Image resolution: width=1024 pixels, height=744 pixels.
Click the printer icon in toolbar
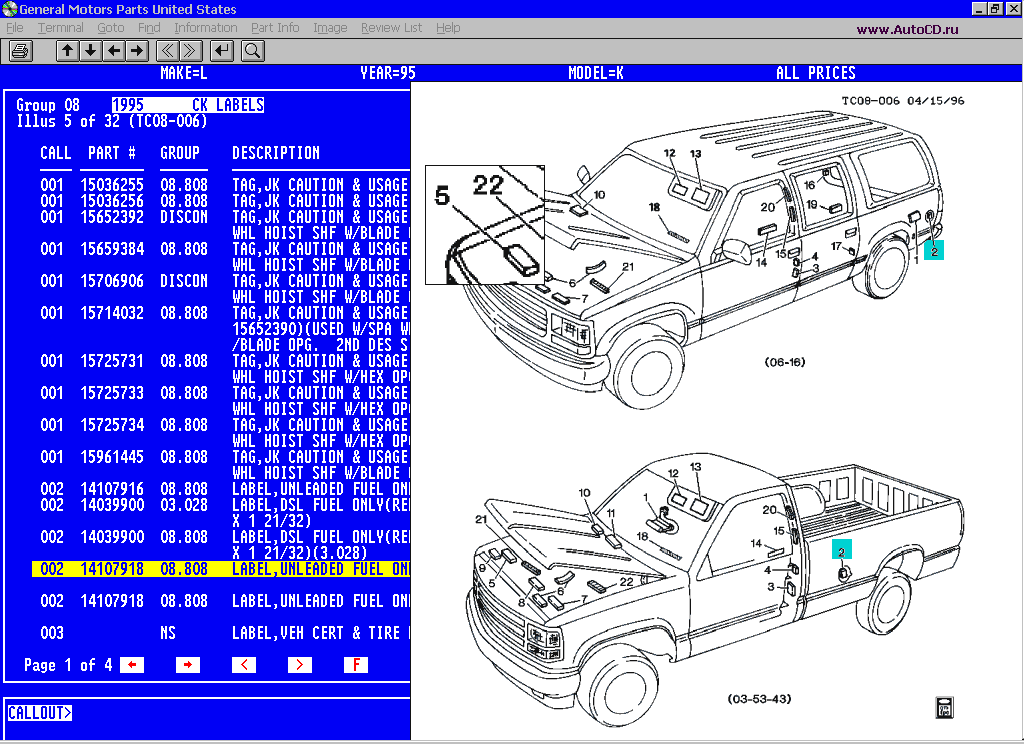pyautogui.click(x=20, y=50)
